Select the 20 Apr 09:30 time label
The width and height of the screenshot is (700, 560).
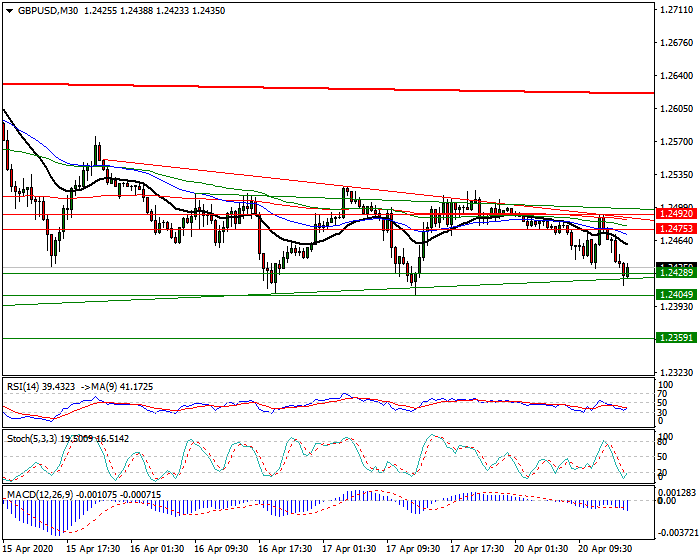click(605, 548)
